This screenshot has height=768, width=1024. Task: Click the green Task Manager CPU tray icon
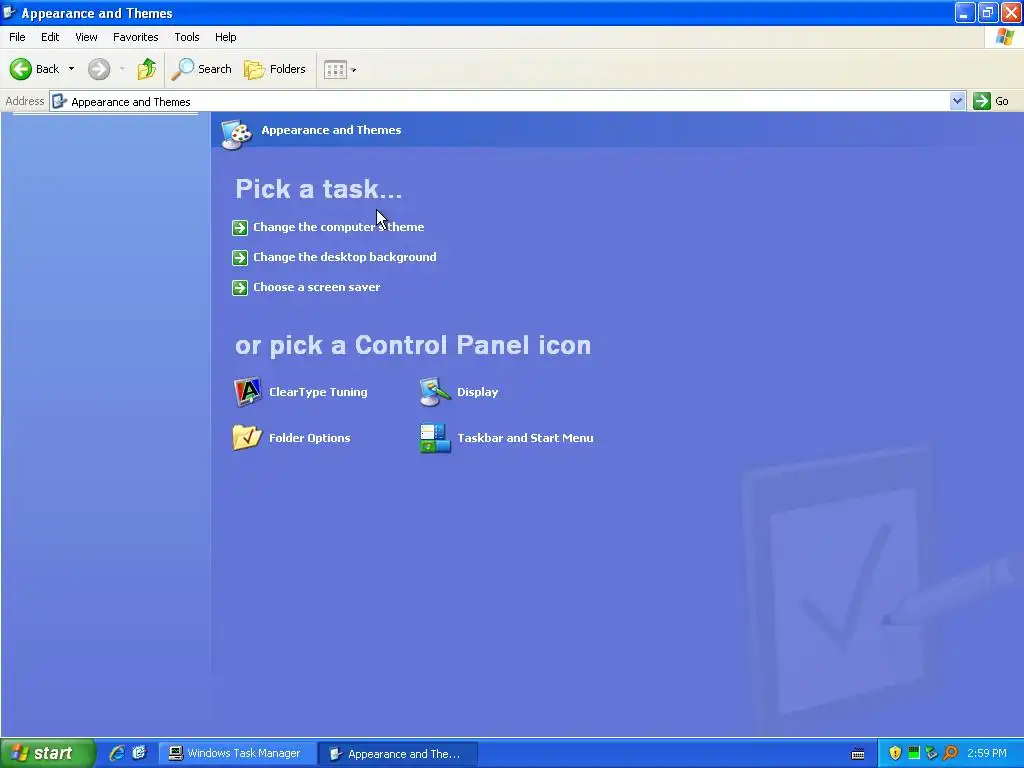click(x=914, y=753)
